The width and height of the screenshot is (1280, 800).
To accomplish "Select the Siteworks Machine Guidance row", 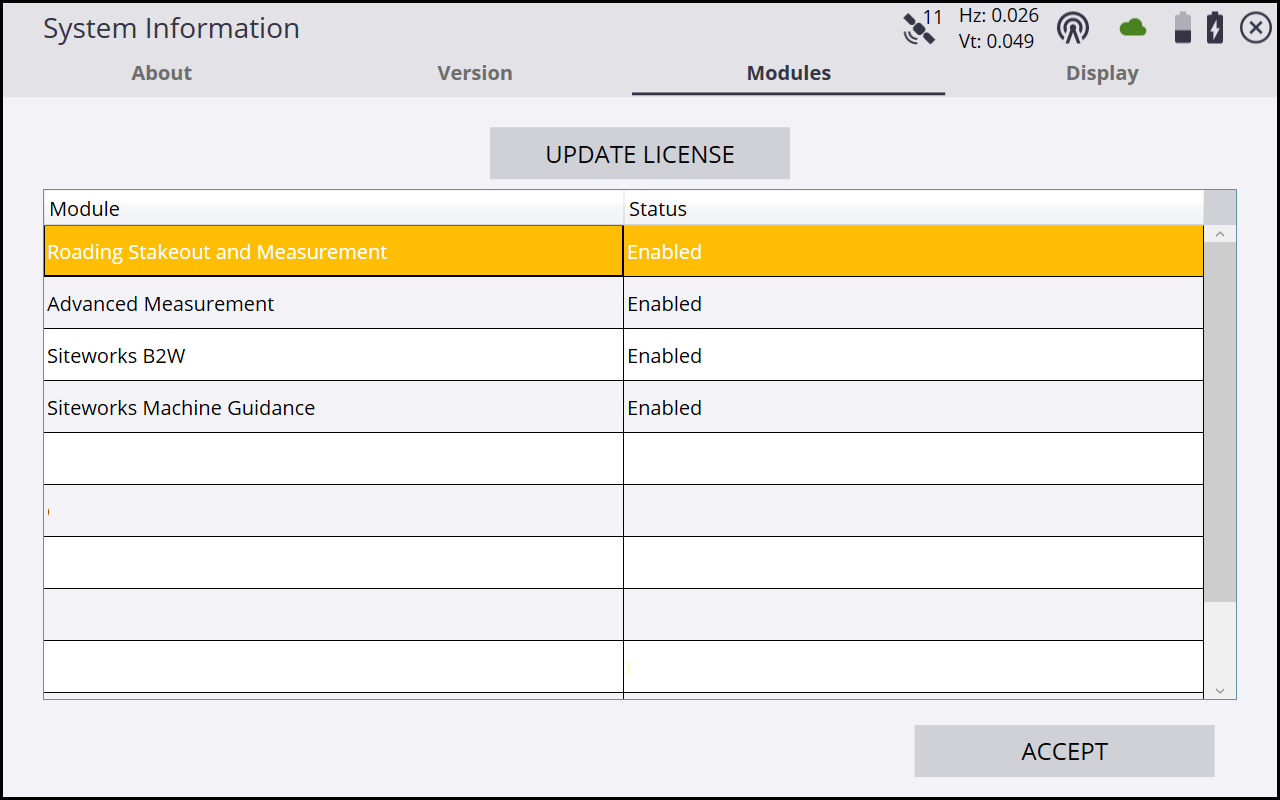I will (333, 408).
